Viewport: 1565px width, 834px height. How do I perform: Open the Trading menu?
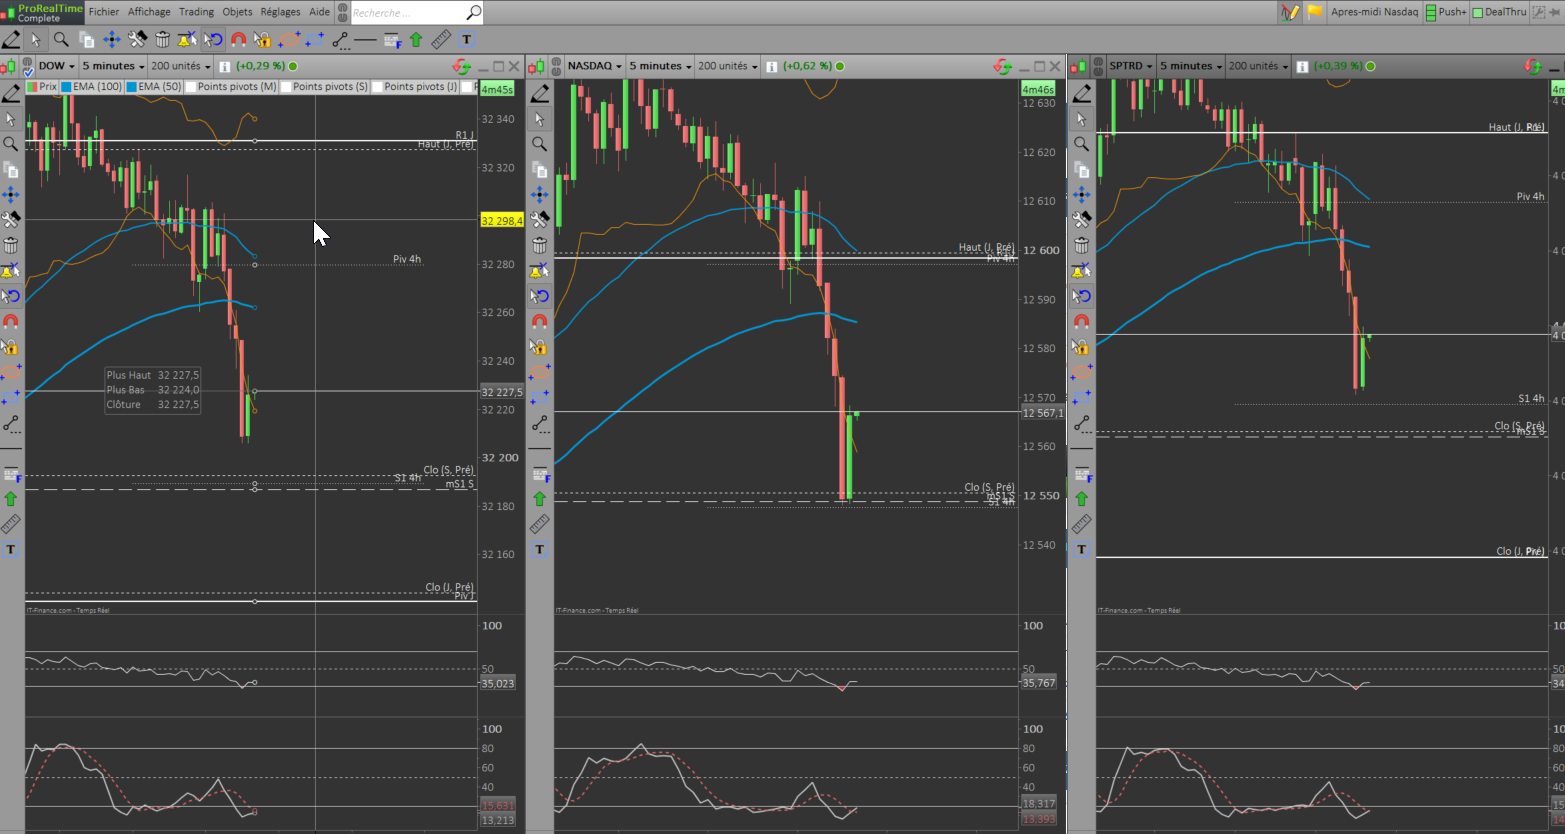click(x=196, y=12)
